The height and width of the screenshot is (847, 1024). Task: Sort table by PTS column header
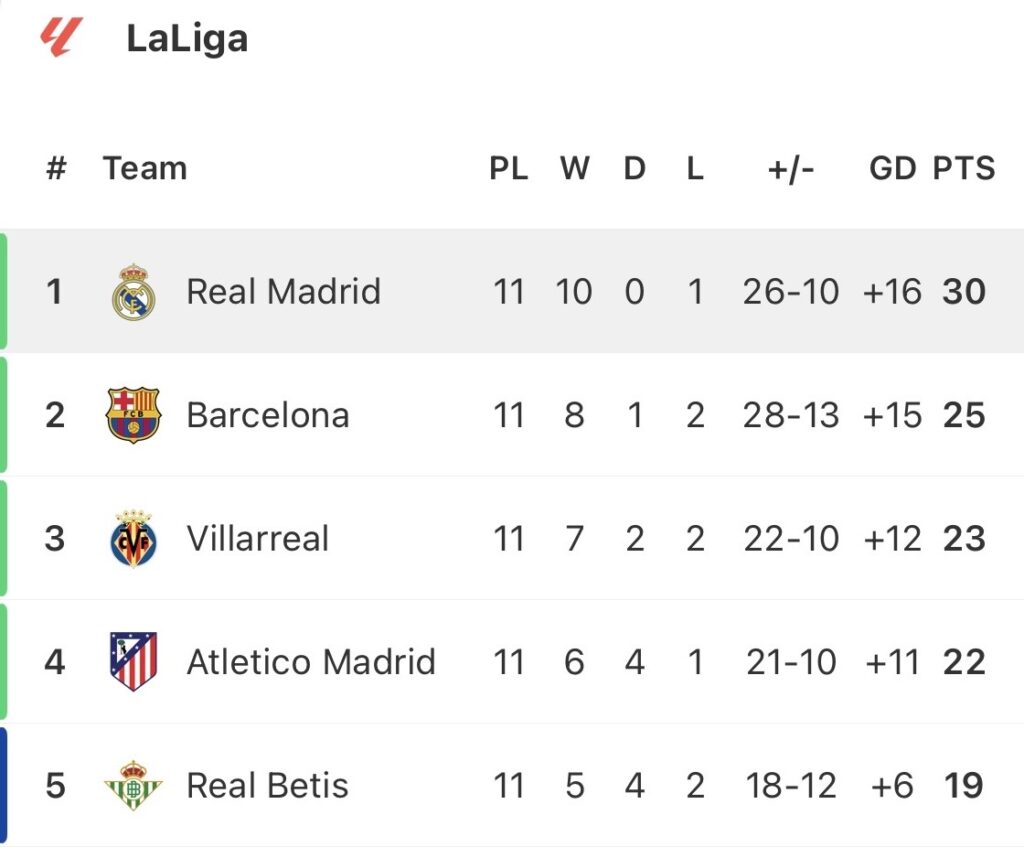point(964,168)
